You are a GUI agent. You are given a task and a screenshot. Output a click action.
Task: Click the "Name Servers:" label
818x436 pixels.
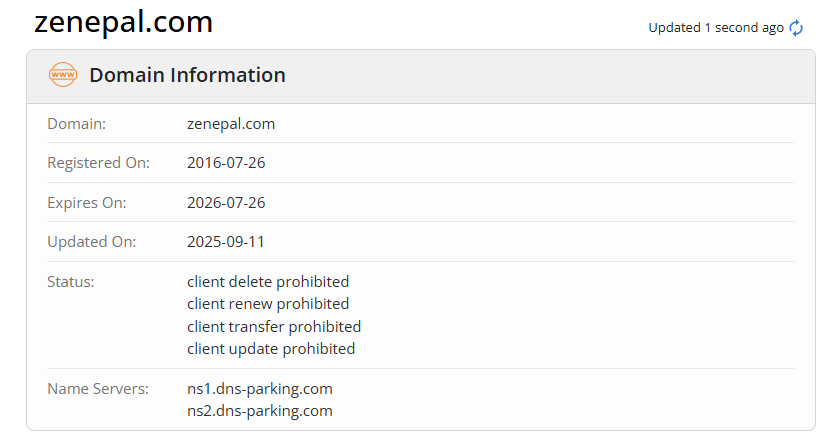[98, 388]
